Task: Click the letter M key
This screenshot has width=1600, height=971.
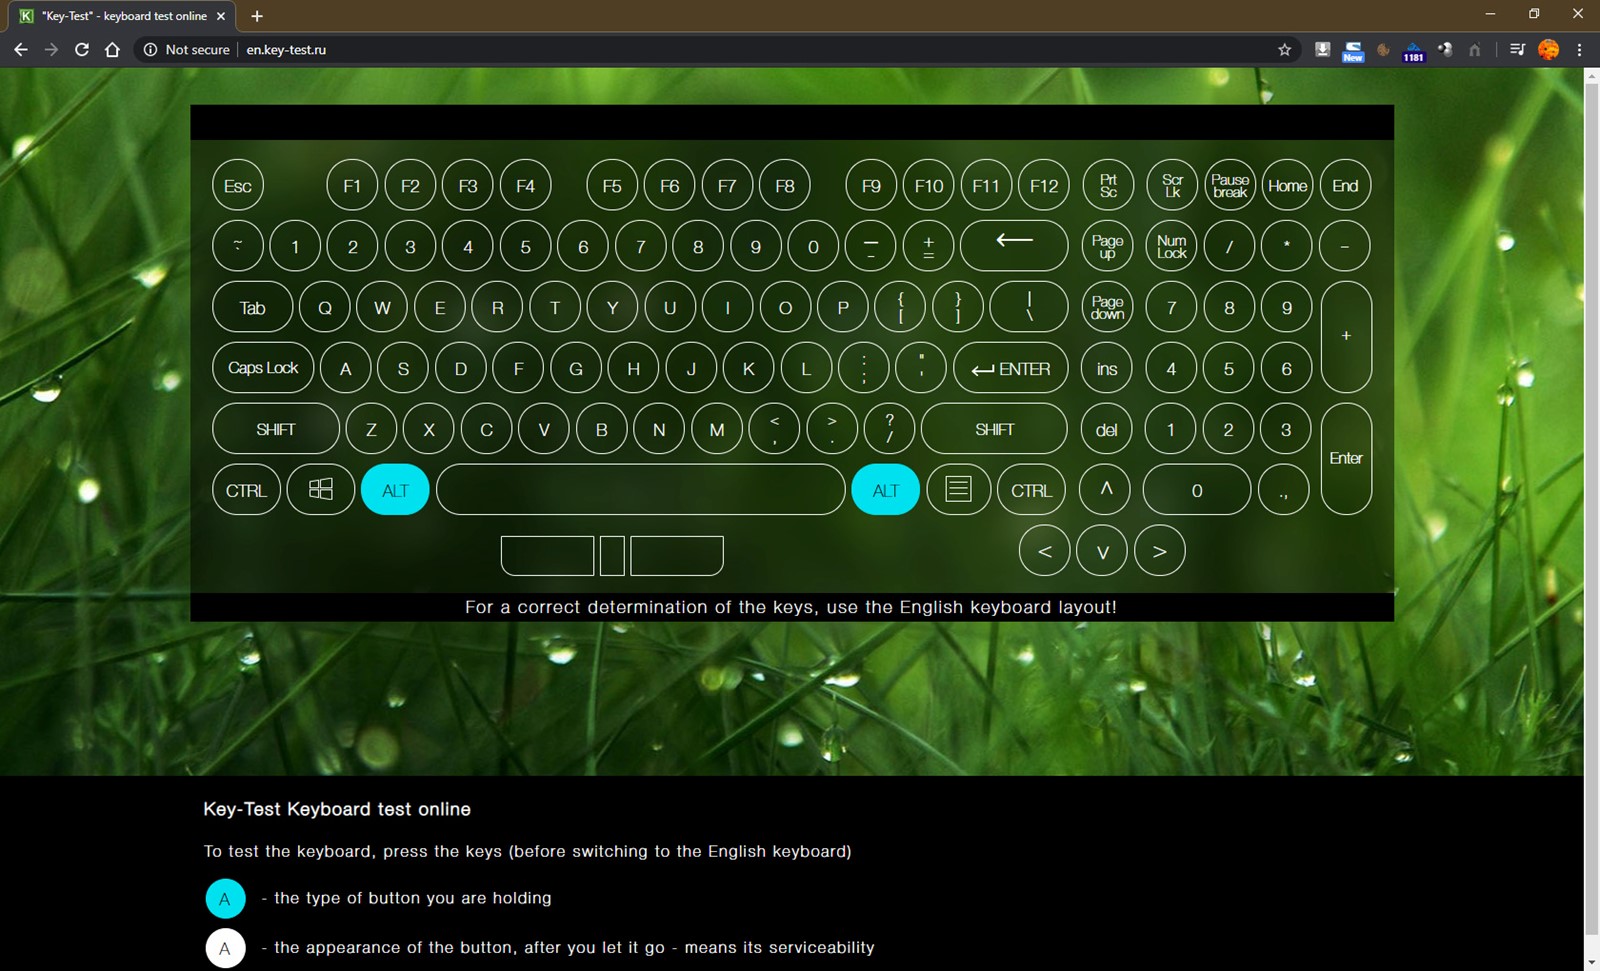Action: click(717, 429)
